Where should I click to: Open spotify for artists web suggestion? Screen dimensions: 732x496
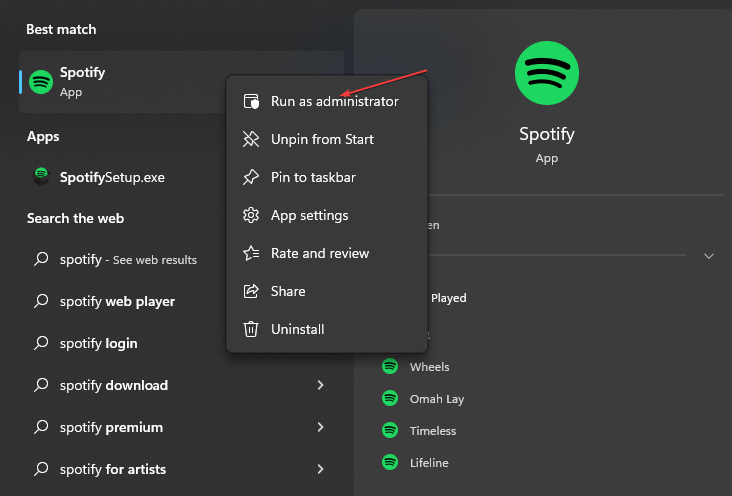click(182, 469)
